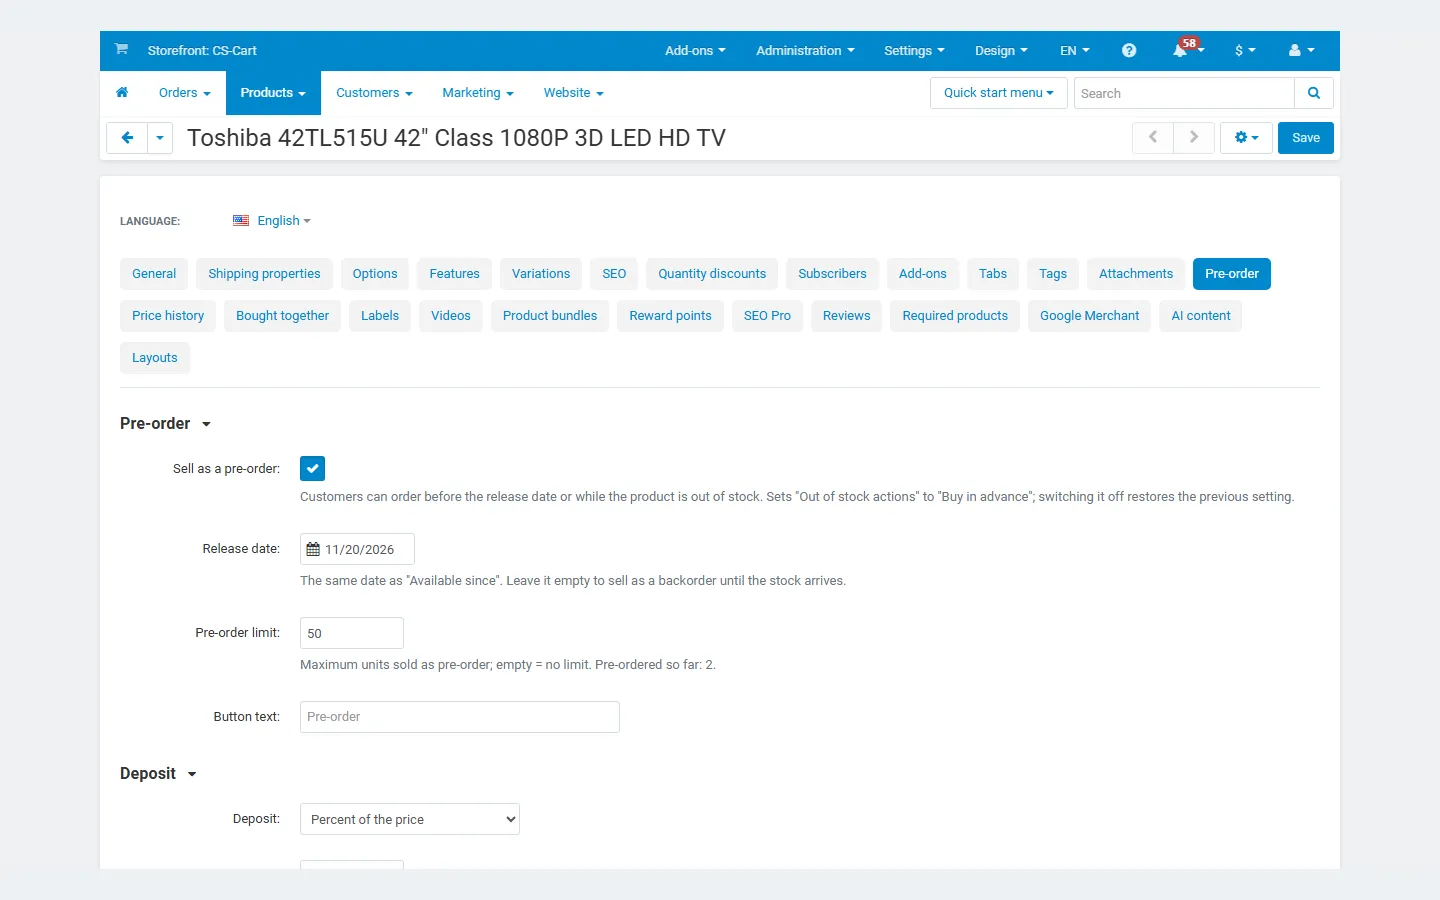
Task: Open the Administration dropdown
Action: click(x=805, y=50)
